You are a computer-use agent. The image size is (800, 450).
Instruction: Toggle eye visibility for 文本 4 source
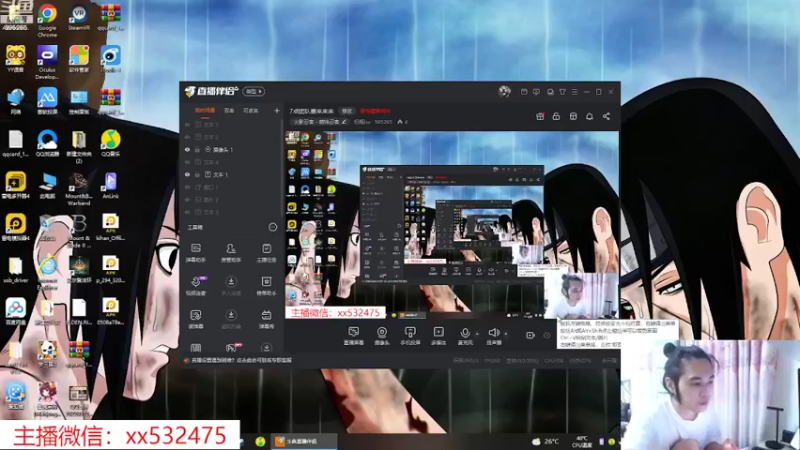[187, 162]
